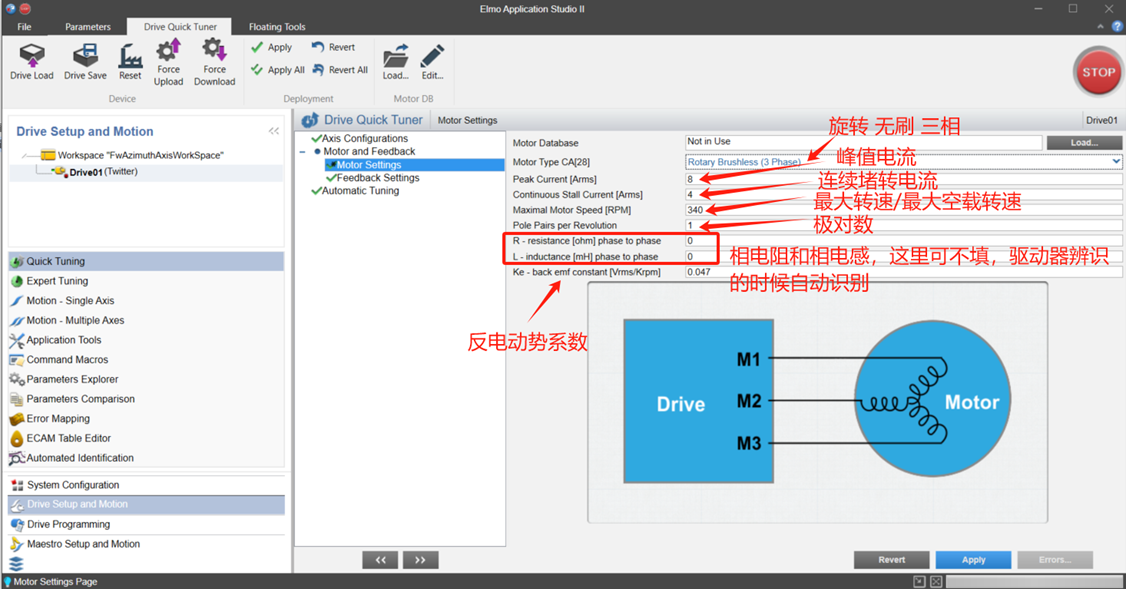This screenshot has height=589, width=1126.
Task: Select Drive Setup and Motion section
Action: pos(146,504)
